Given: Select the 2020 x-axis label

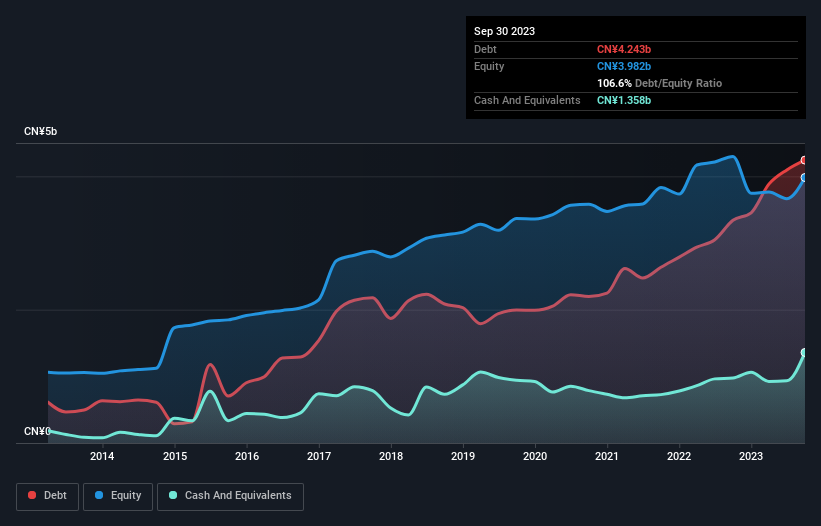Looking at the screenshot, I should (x=535, y=456).
